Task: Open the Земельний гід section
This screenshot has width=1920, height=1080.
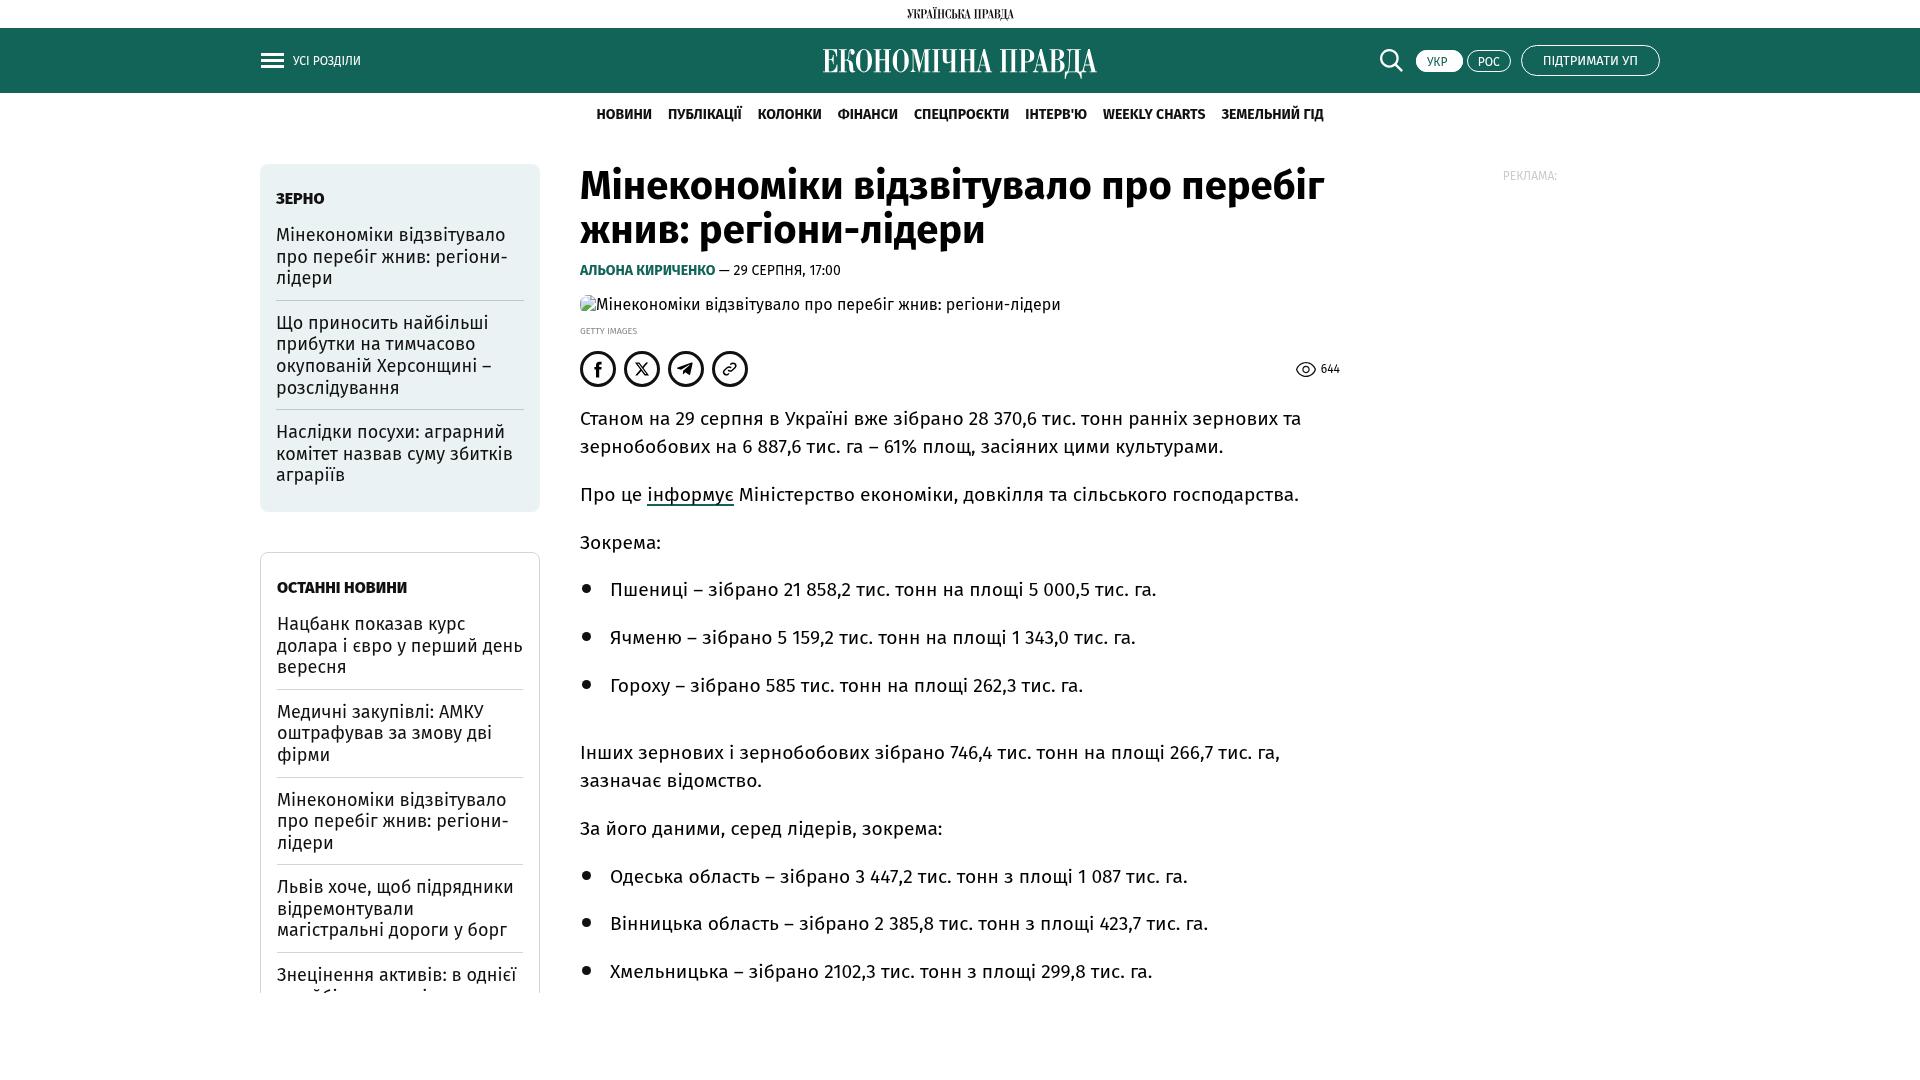Action: pyautogui.click(x=1271, y=115)
